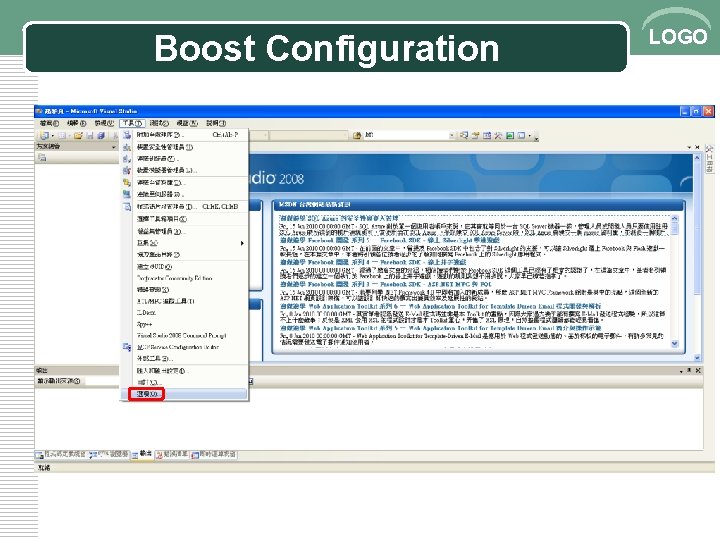Image resolution: width=720 pixels, height=540 pixels.
Task: Choose code snippets manager Ctrl+K, Ctrl+B item
Action: [184, 207]
